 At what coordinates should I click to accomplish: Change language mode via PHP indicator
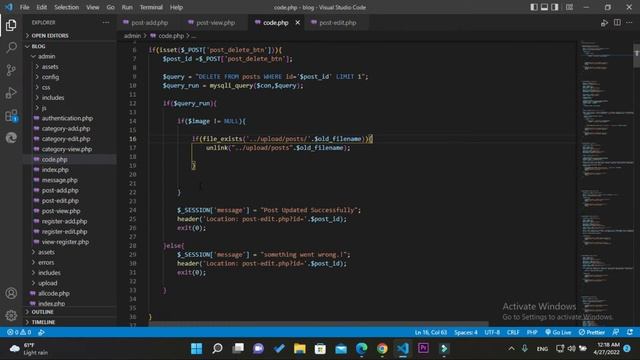pyautogui.click(x=532, y=332)
